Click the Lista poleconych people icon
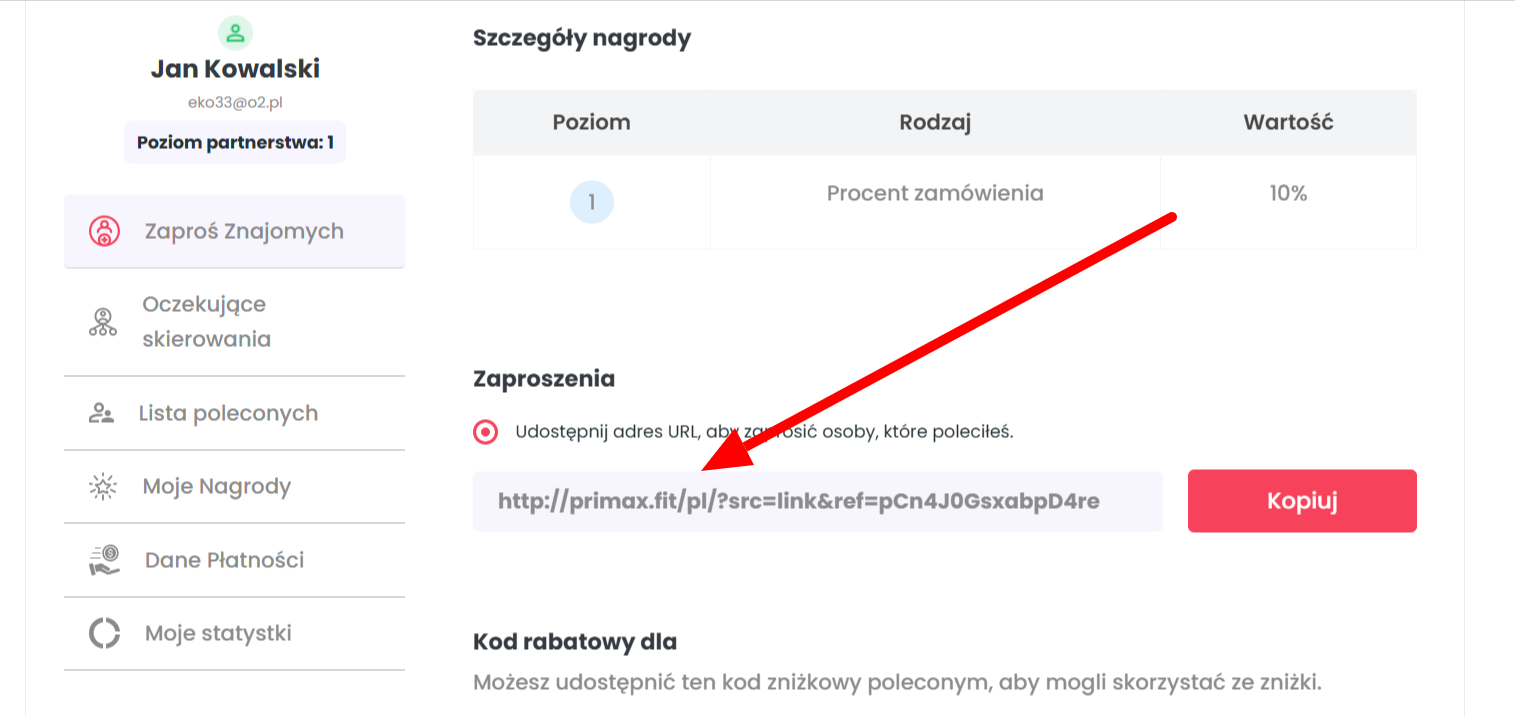This screenshot has height=716, width=1515. [101, 413]
